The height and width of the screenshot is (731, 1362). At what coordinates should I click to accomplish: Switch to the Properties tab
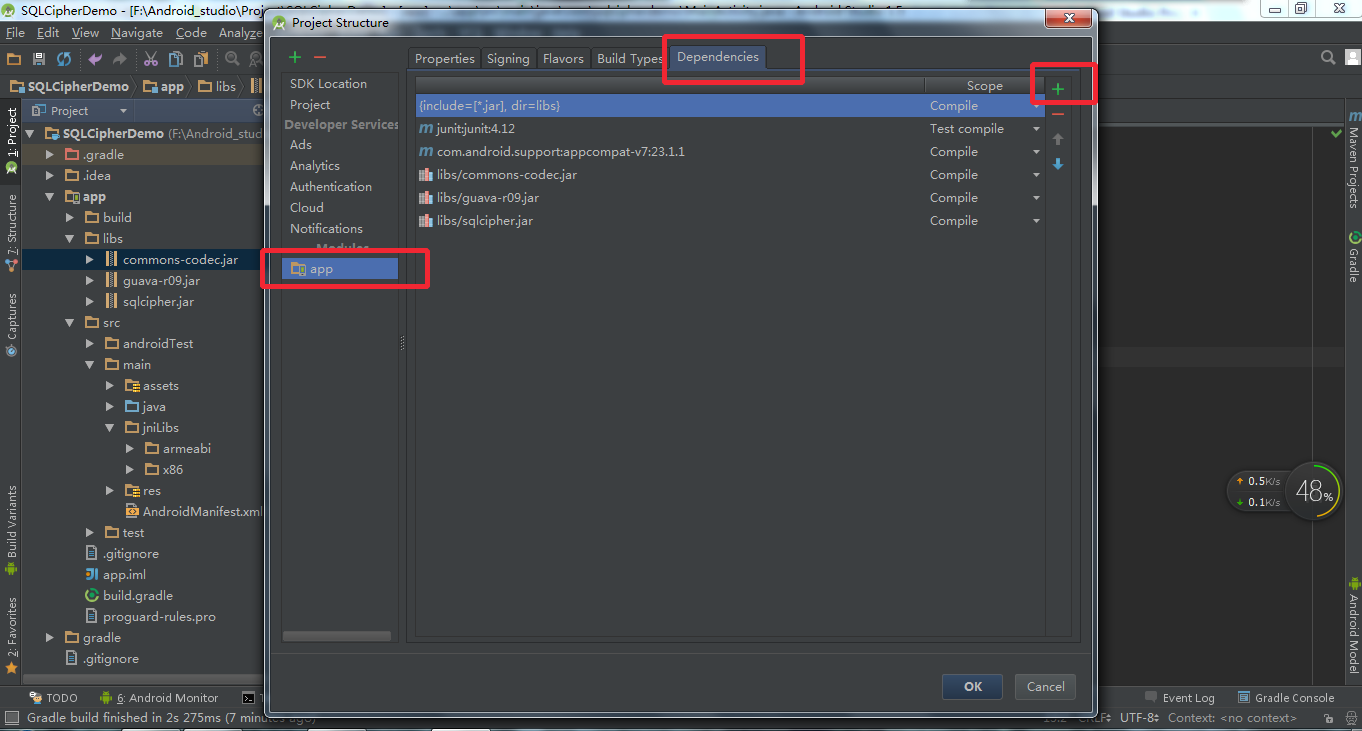(x=445, y=58)
